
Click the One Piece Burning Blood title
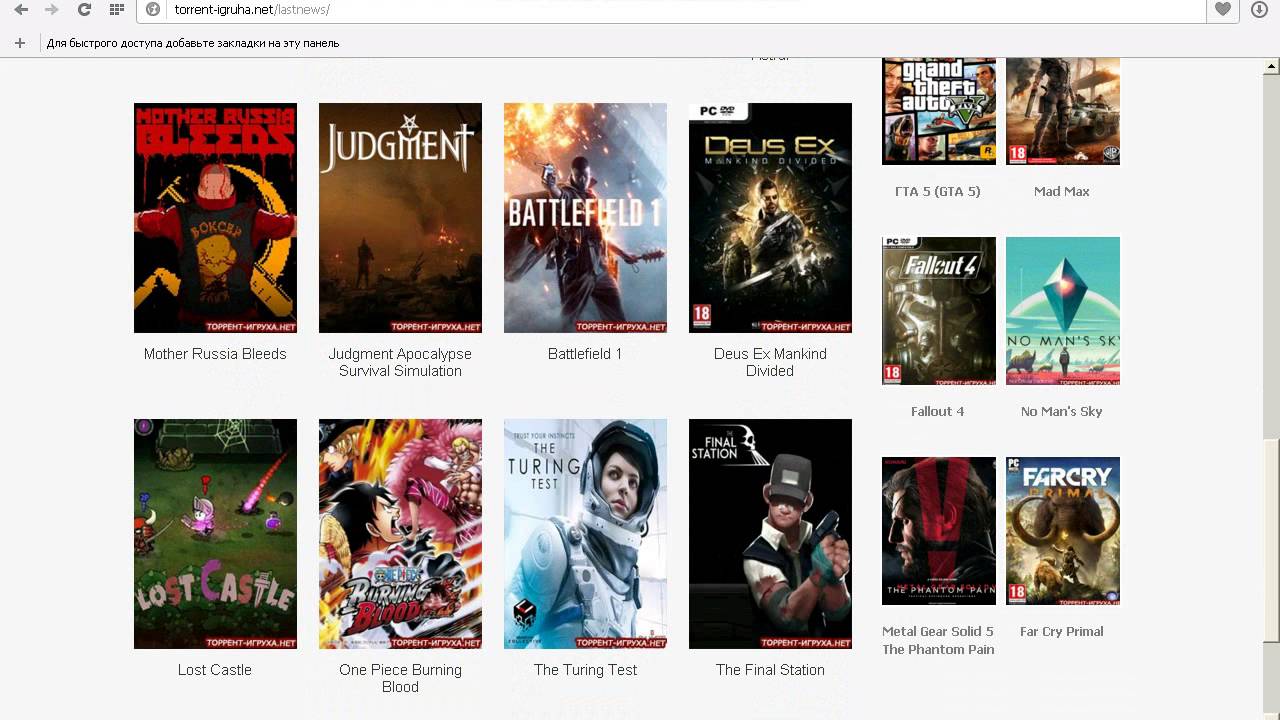click(x=400, y=678)
